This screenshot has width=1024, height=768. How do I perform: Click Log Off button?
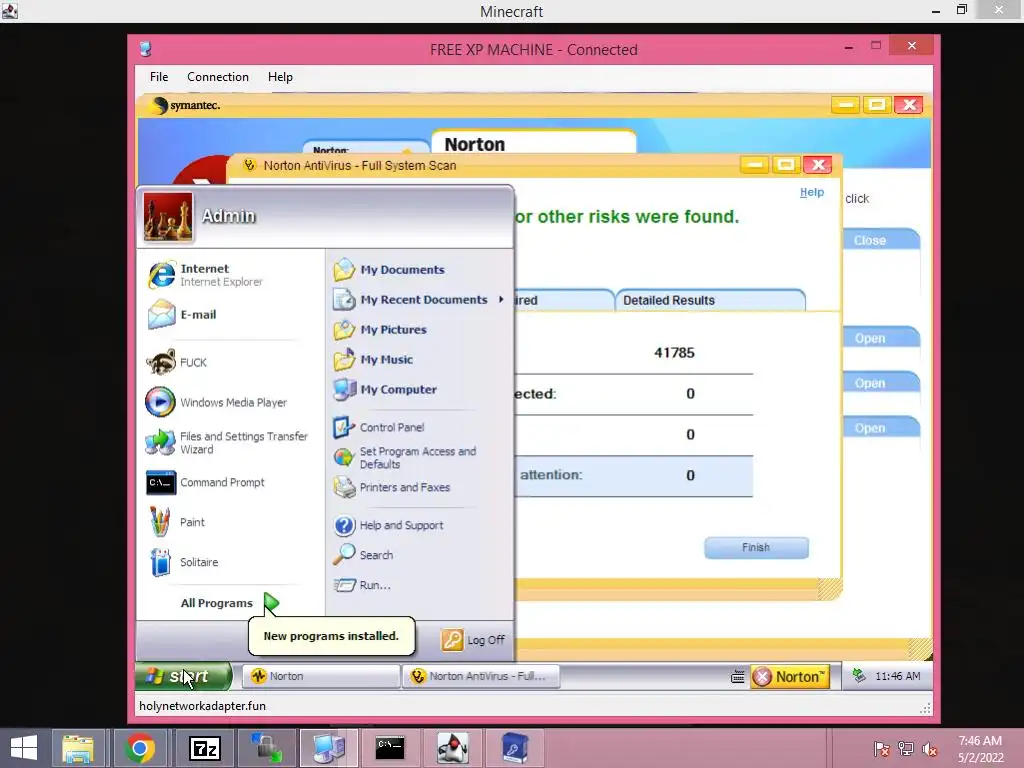click(x=473, y=640)
